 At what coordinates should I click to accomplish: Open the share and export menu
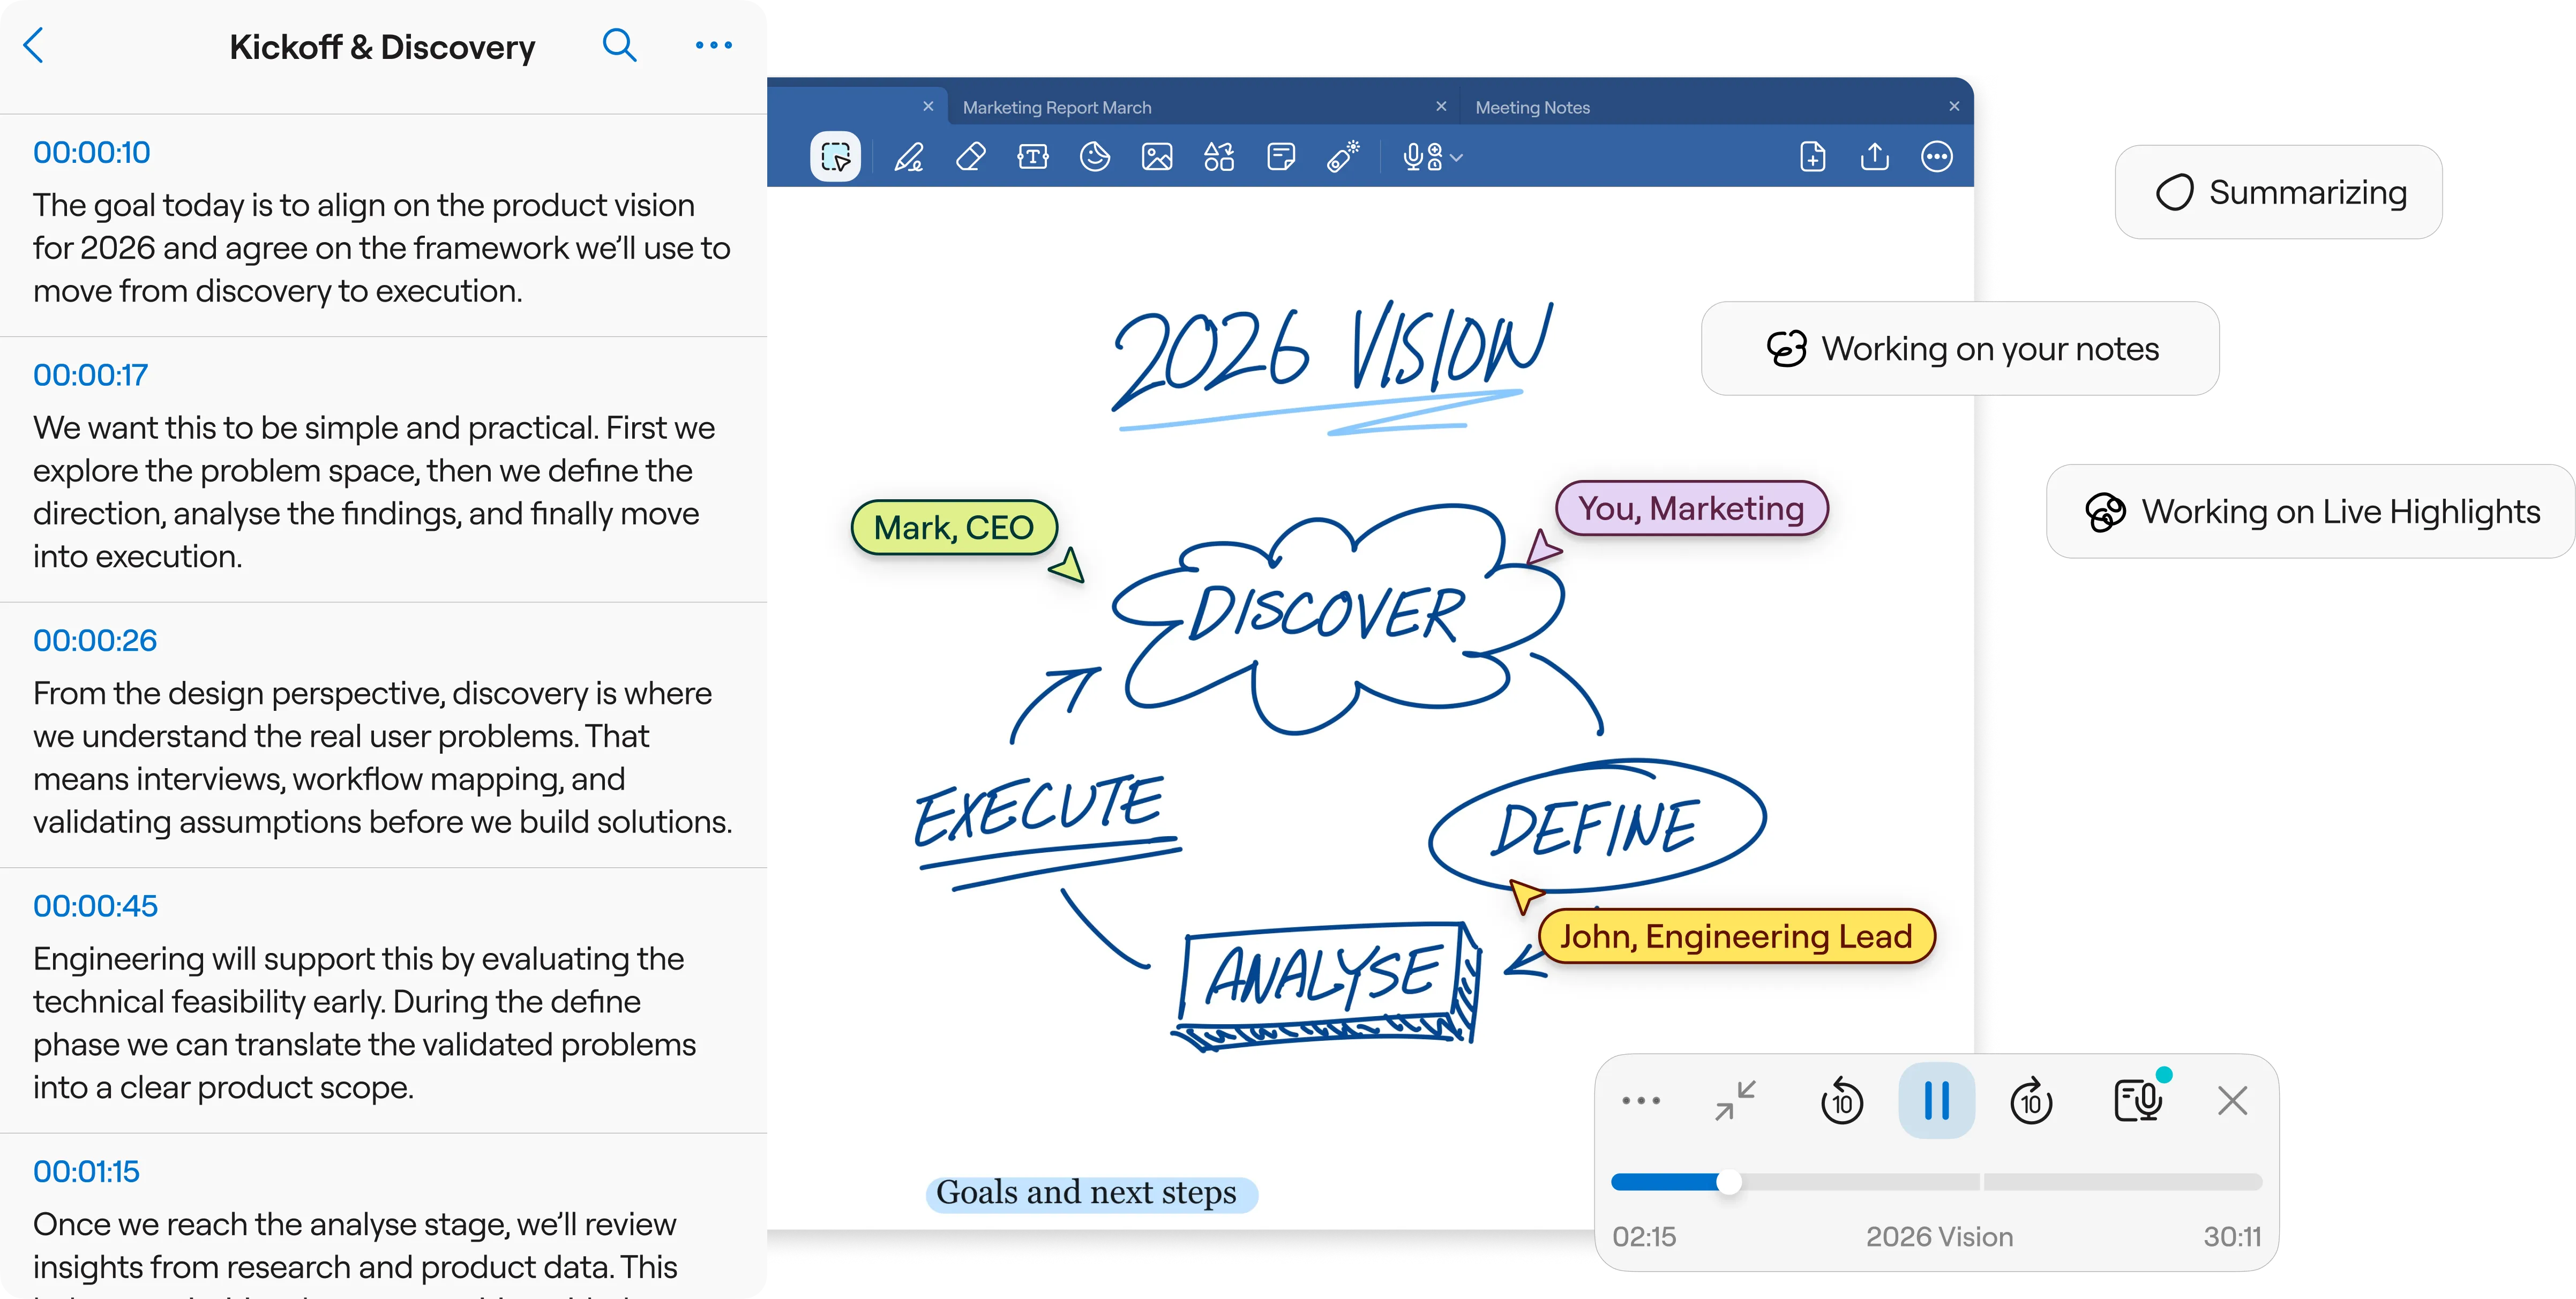[1875, 157]
